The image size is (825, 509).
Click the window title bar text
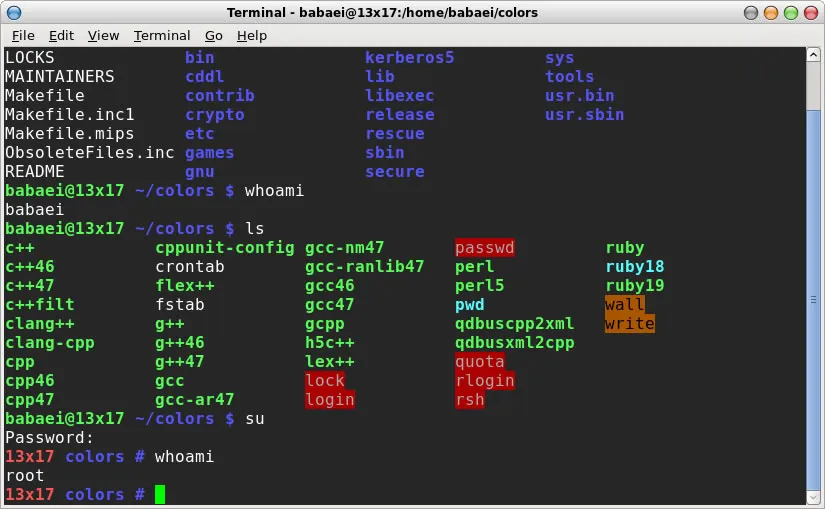tap(382, 12)
